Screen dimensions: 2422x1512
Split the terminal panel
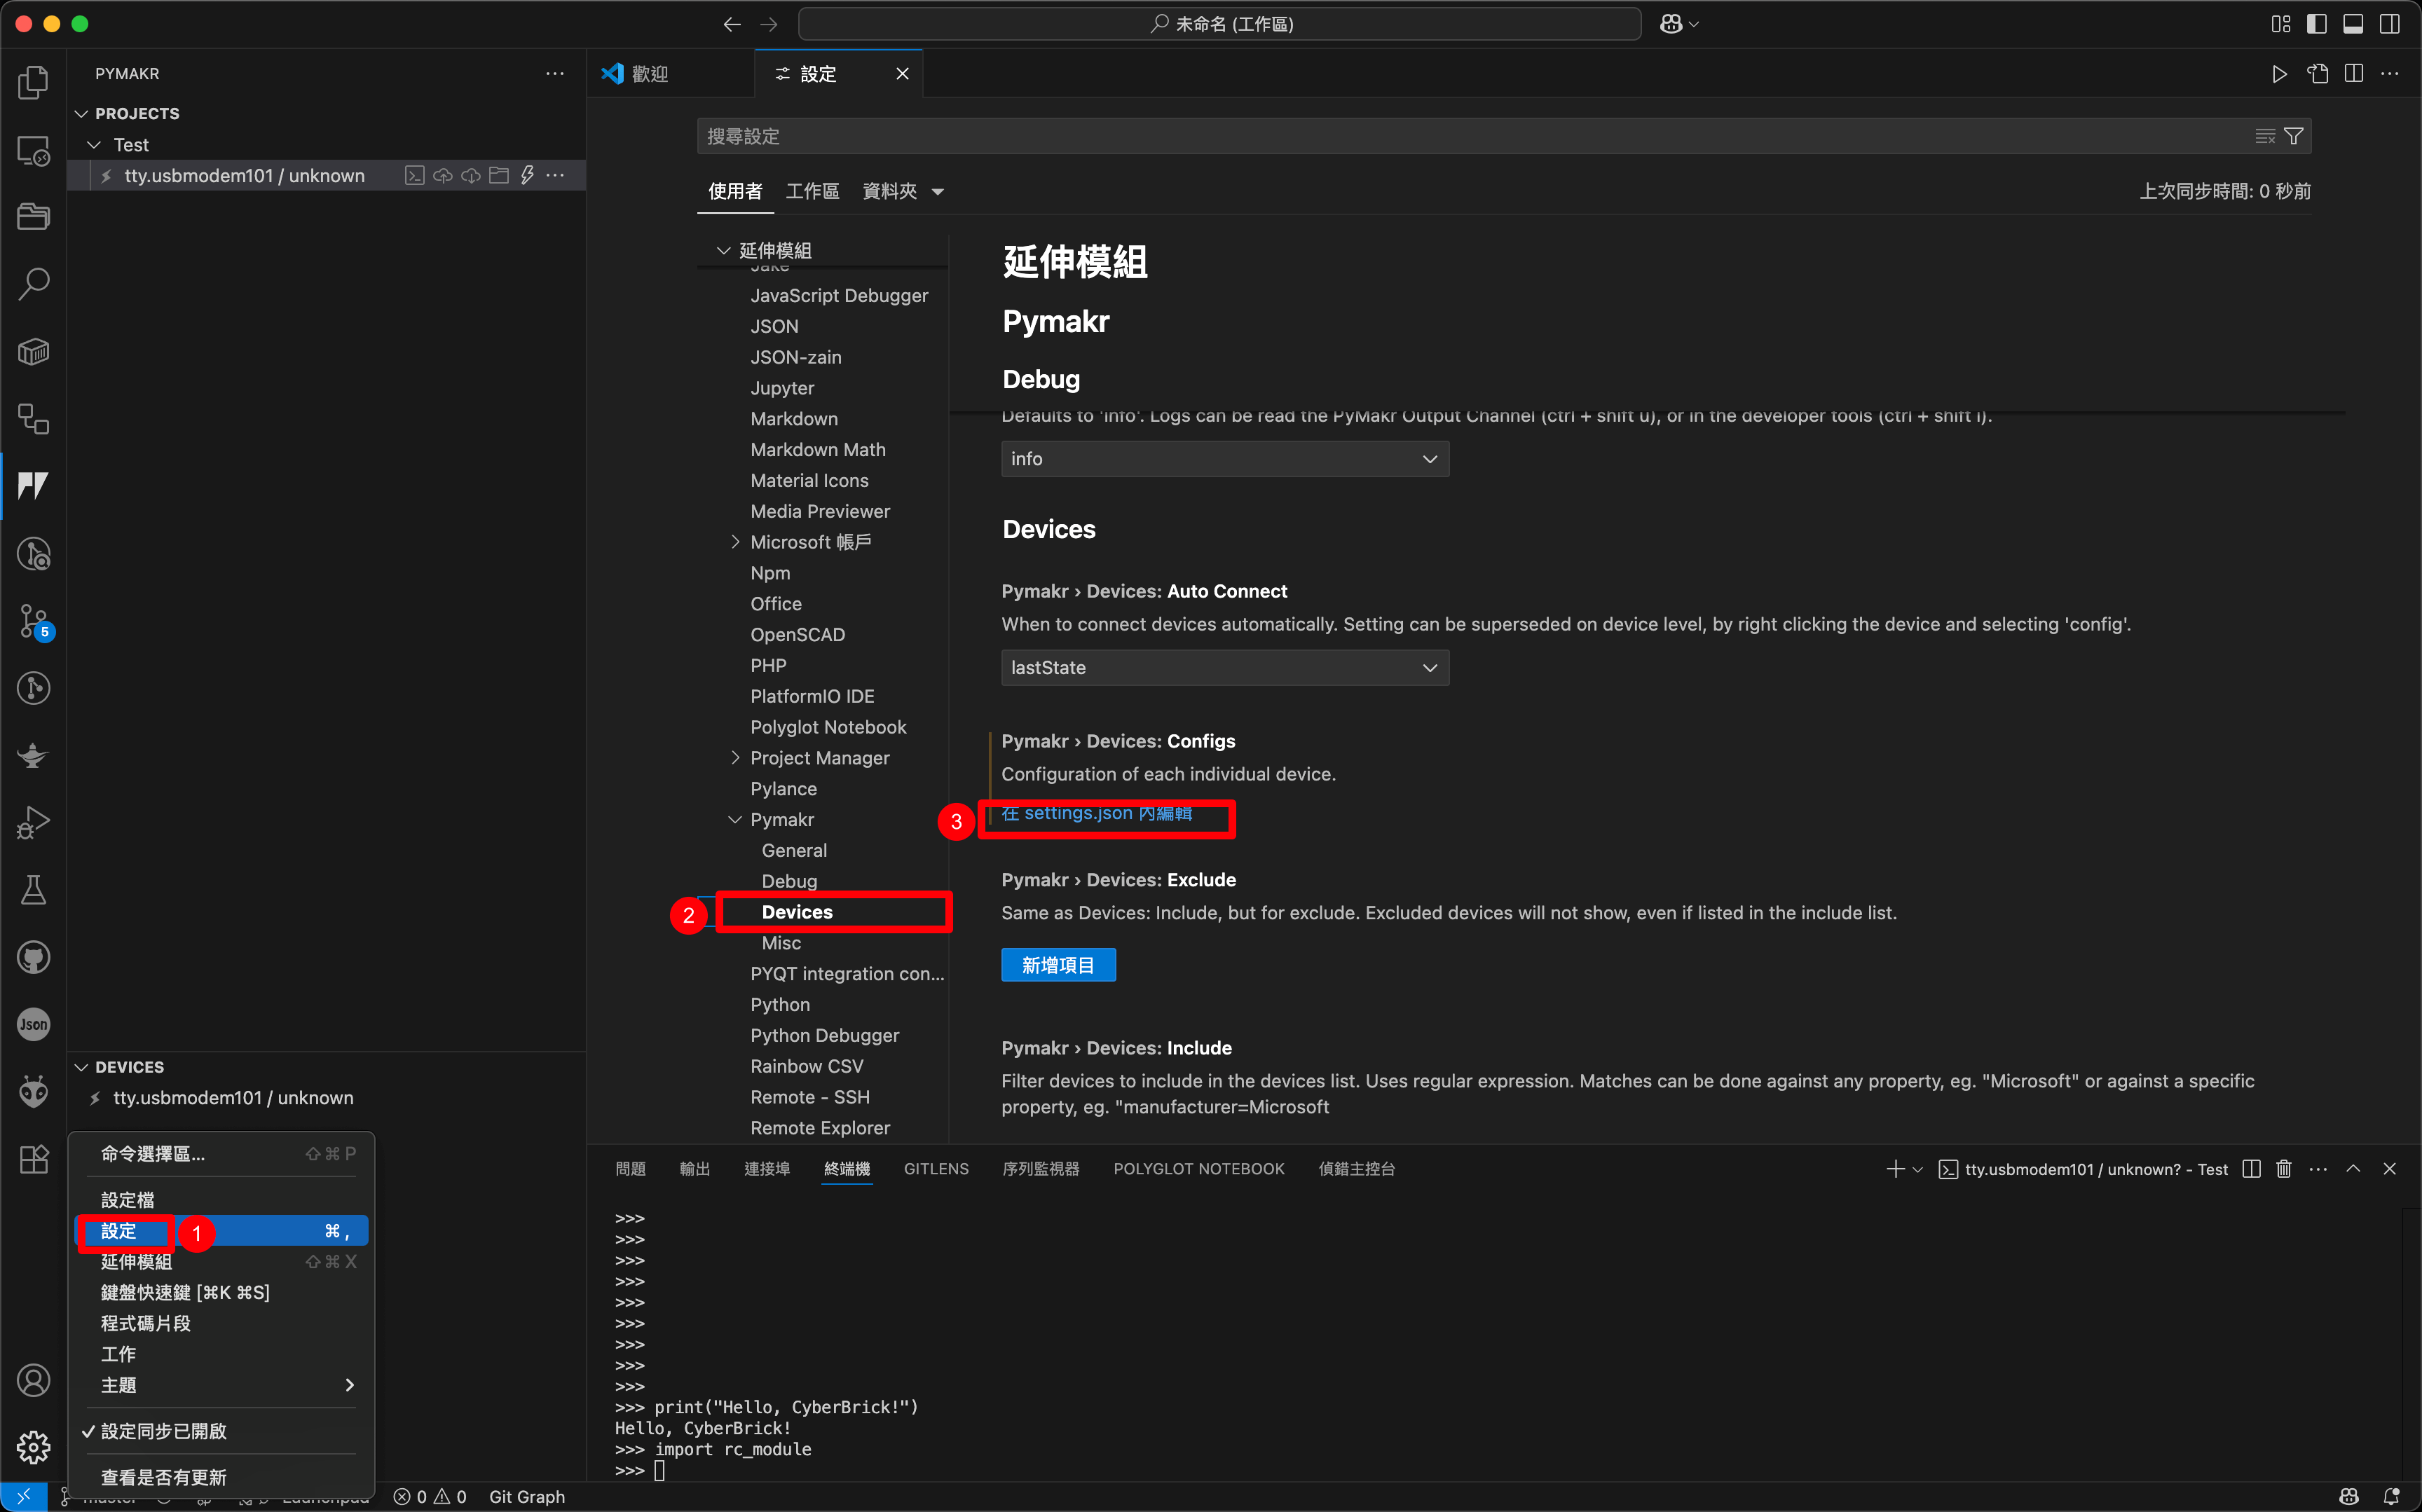pos(2251,1169)
